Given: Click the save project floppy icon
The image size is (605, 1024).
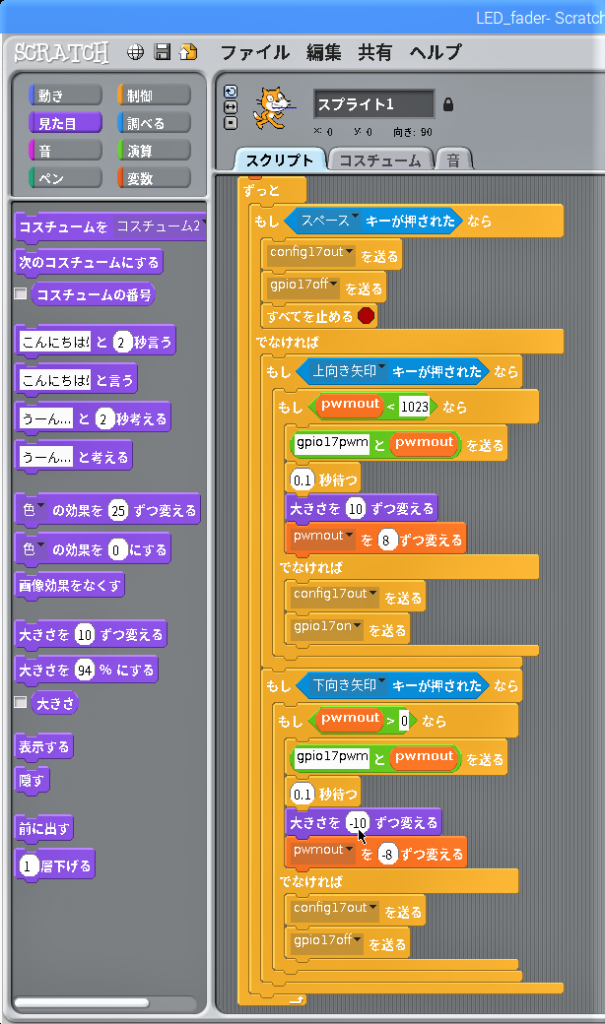Looking at the screenshot, I should [162, 52].
